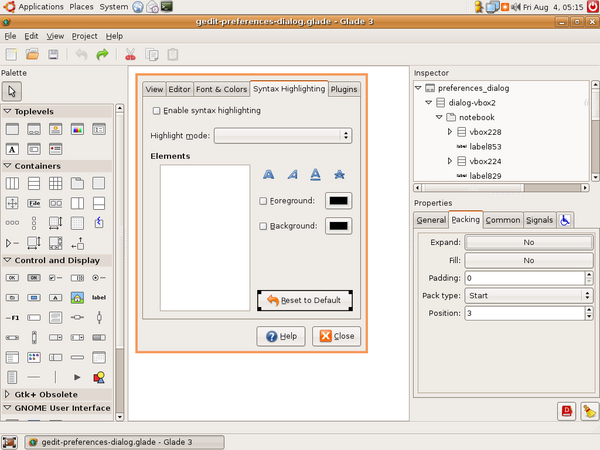Screen dimensions: 600x450
Task: Select the Vertical Box container
Action: coord(34,183)
